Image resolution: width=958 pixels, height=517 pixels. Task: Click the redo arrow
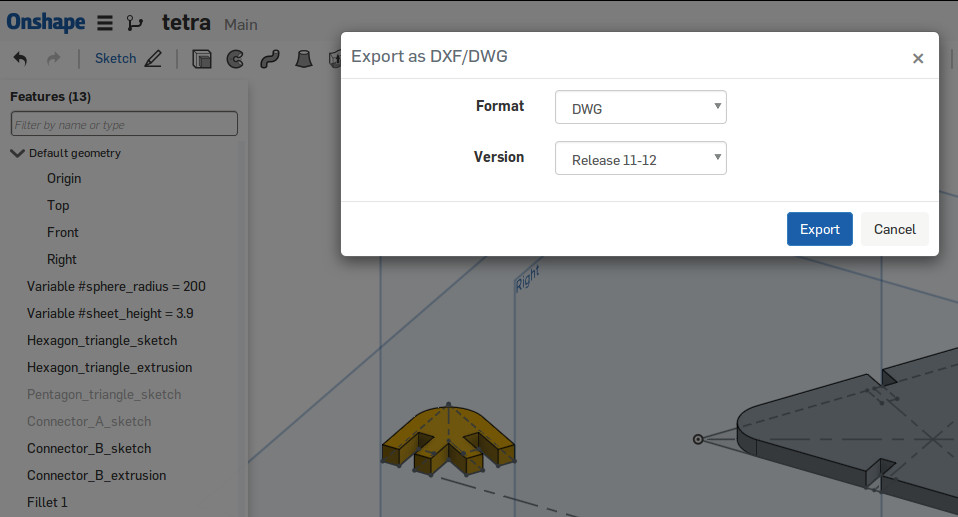[x=54, y=59]
